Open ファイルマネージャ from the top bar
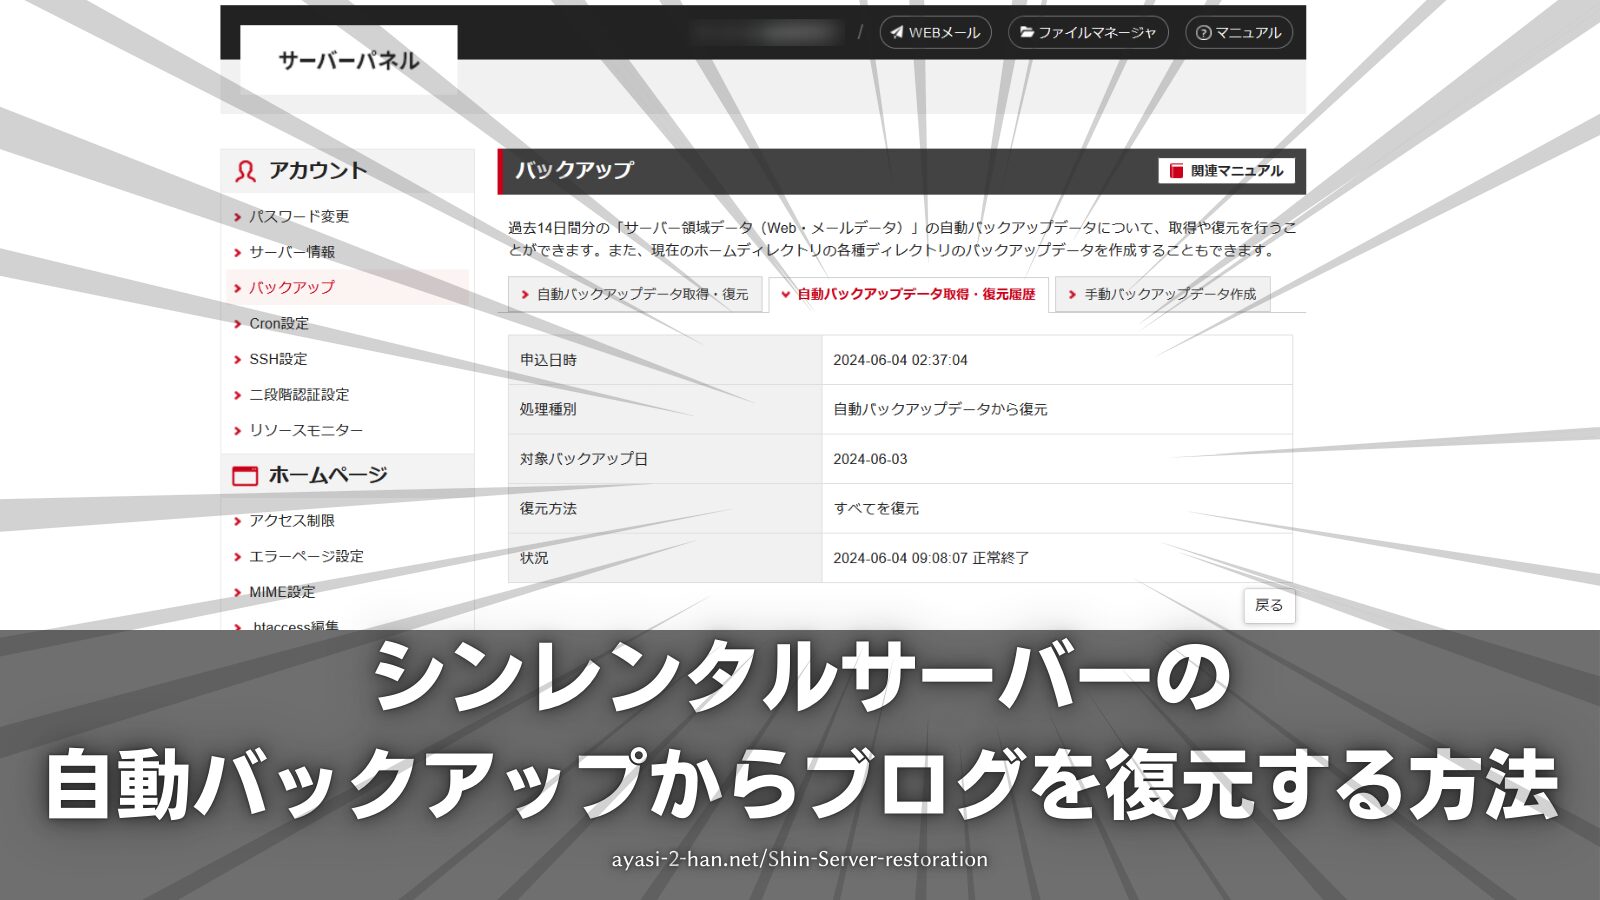The height and width of the screenshot is (900, 1600). click(1087, 32)
